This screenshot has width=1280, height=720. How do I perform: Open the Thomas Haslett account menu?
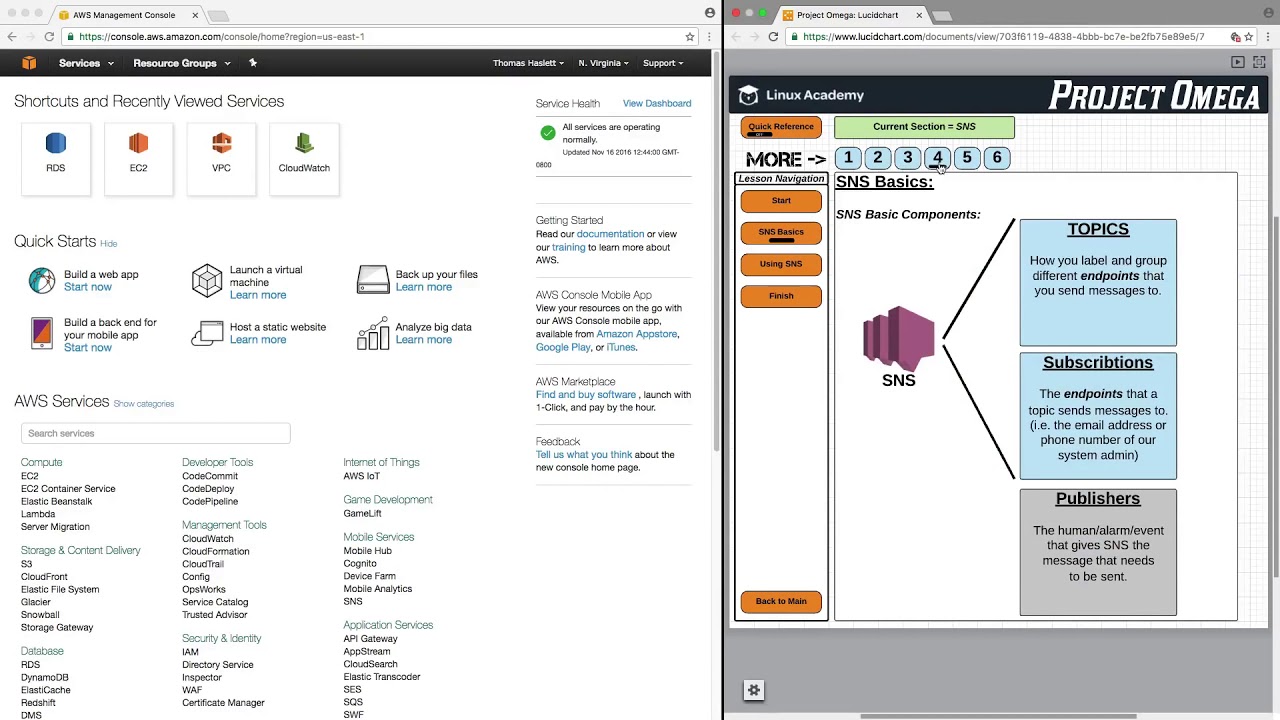[528, 63]
